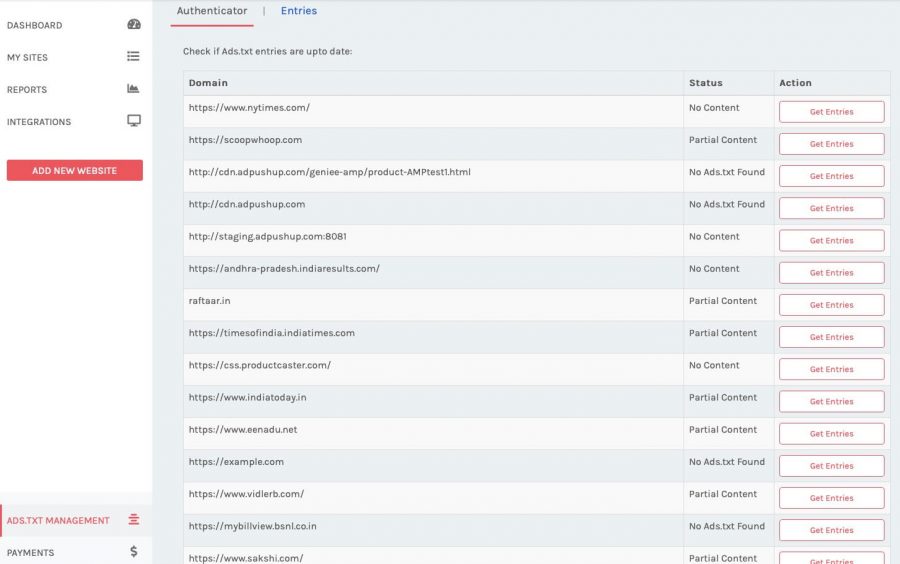Screen dimensions: 900x564
Task: Open REPORTS in sidebar
Action: point(27,90)
